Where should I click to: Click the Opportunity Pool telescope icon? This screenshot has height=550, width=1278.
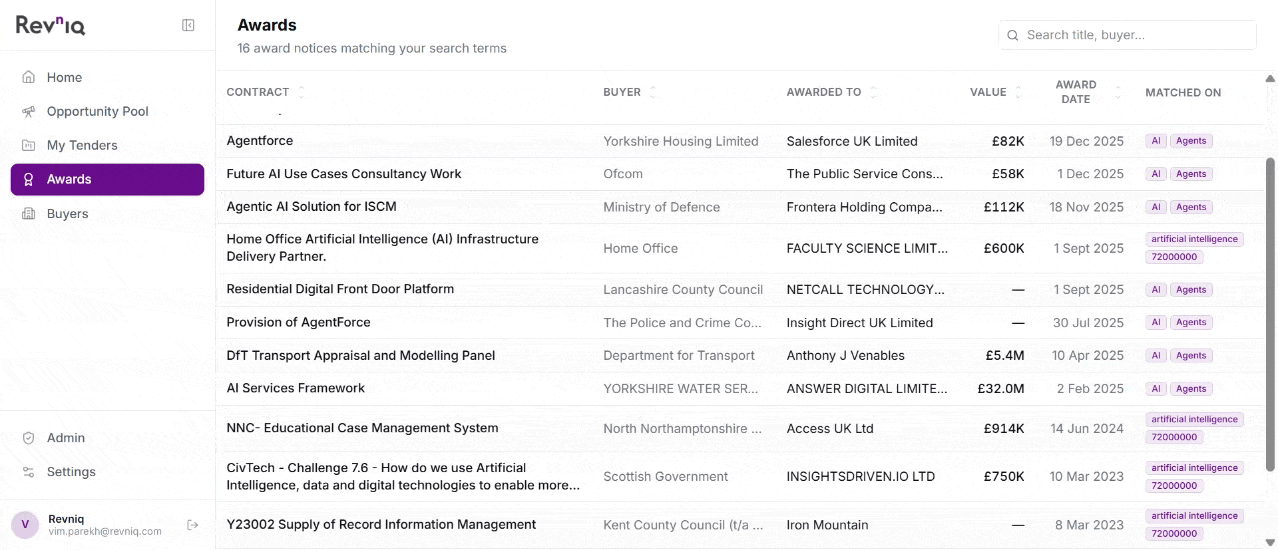pyautogui.click(x=28, y=111)
